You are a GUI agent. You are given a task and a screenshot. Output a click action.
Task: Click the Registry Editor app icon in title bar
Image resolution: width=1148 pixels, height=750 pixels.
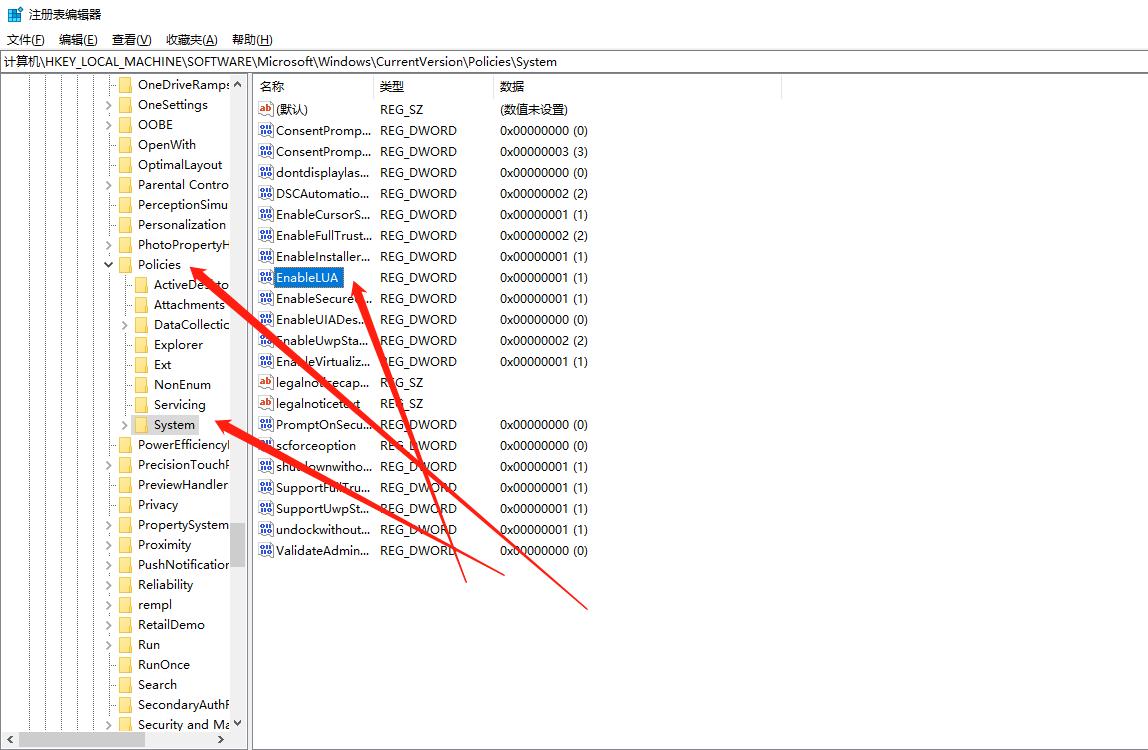click(x=15, y=14)
